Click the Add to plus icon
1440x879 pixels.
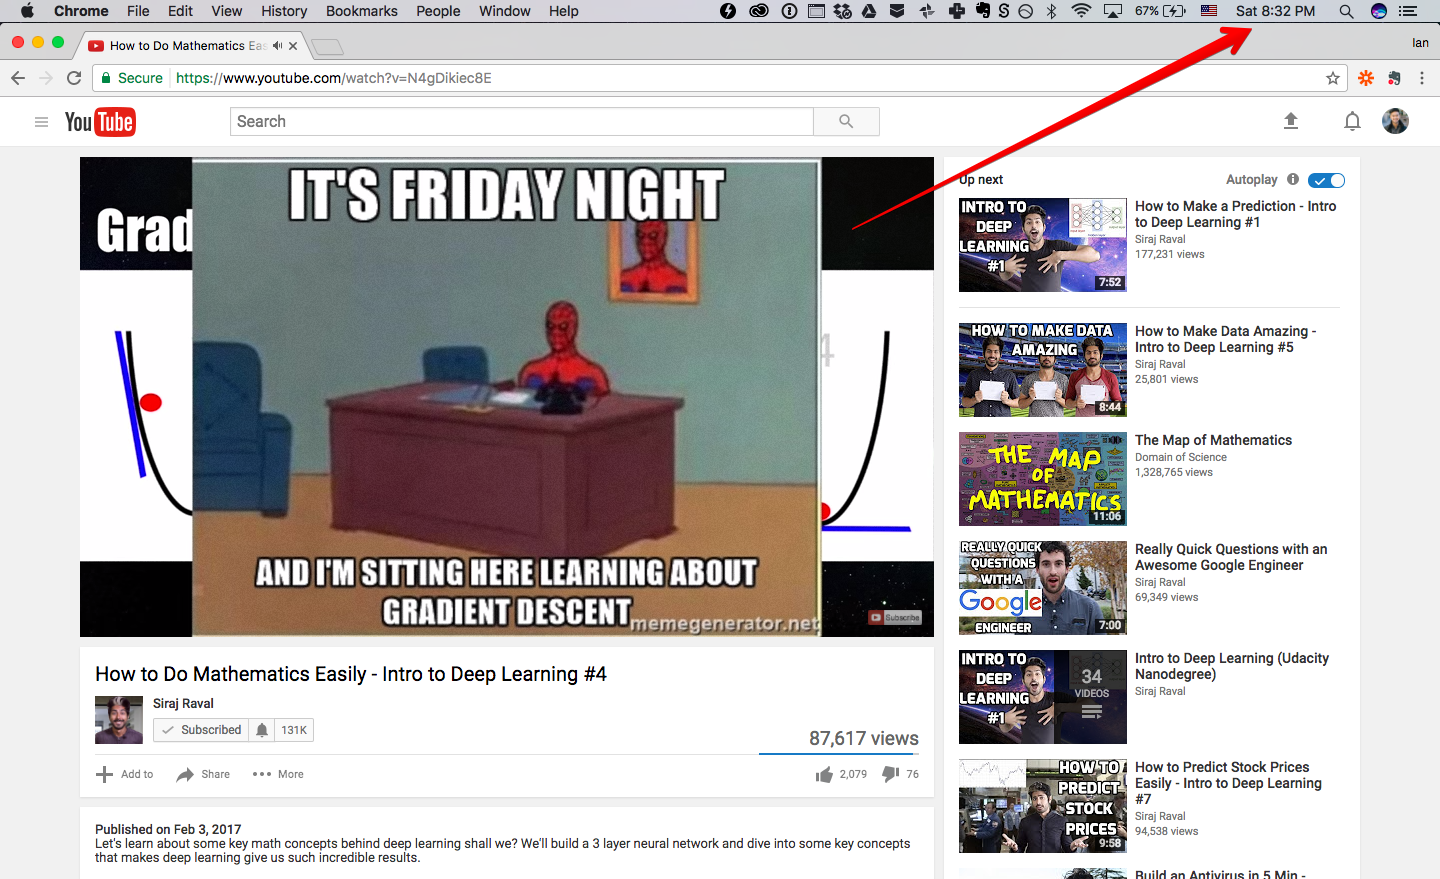click(x=104, y=774)
